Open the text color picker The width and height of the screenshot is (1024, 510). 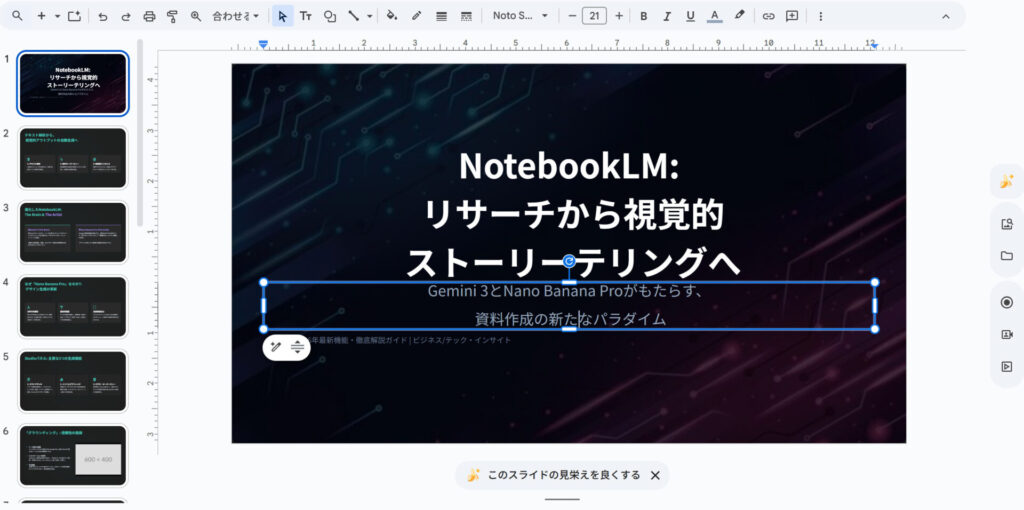(714, 16)
